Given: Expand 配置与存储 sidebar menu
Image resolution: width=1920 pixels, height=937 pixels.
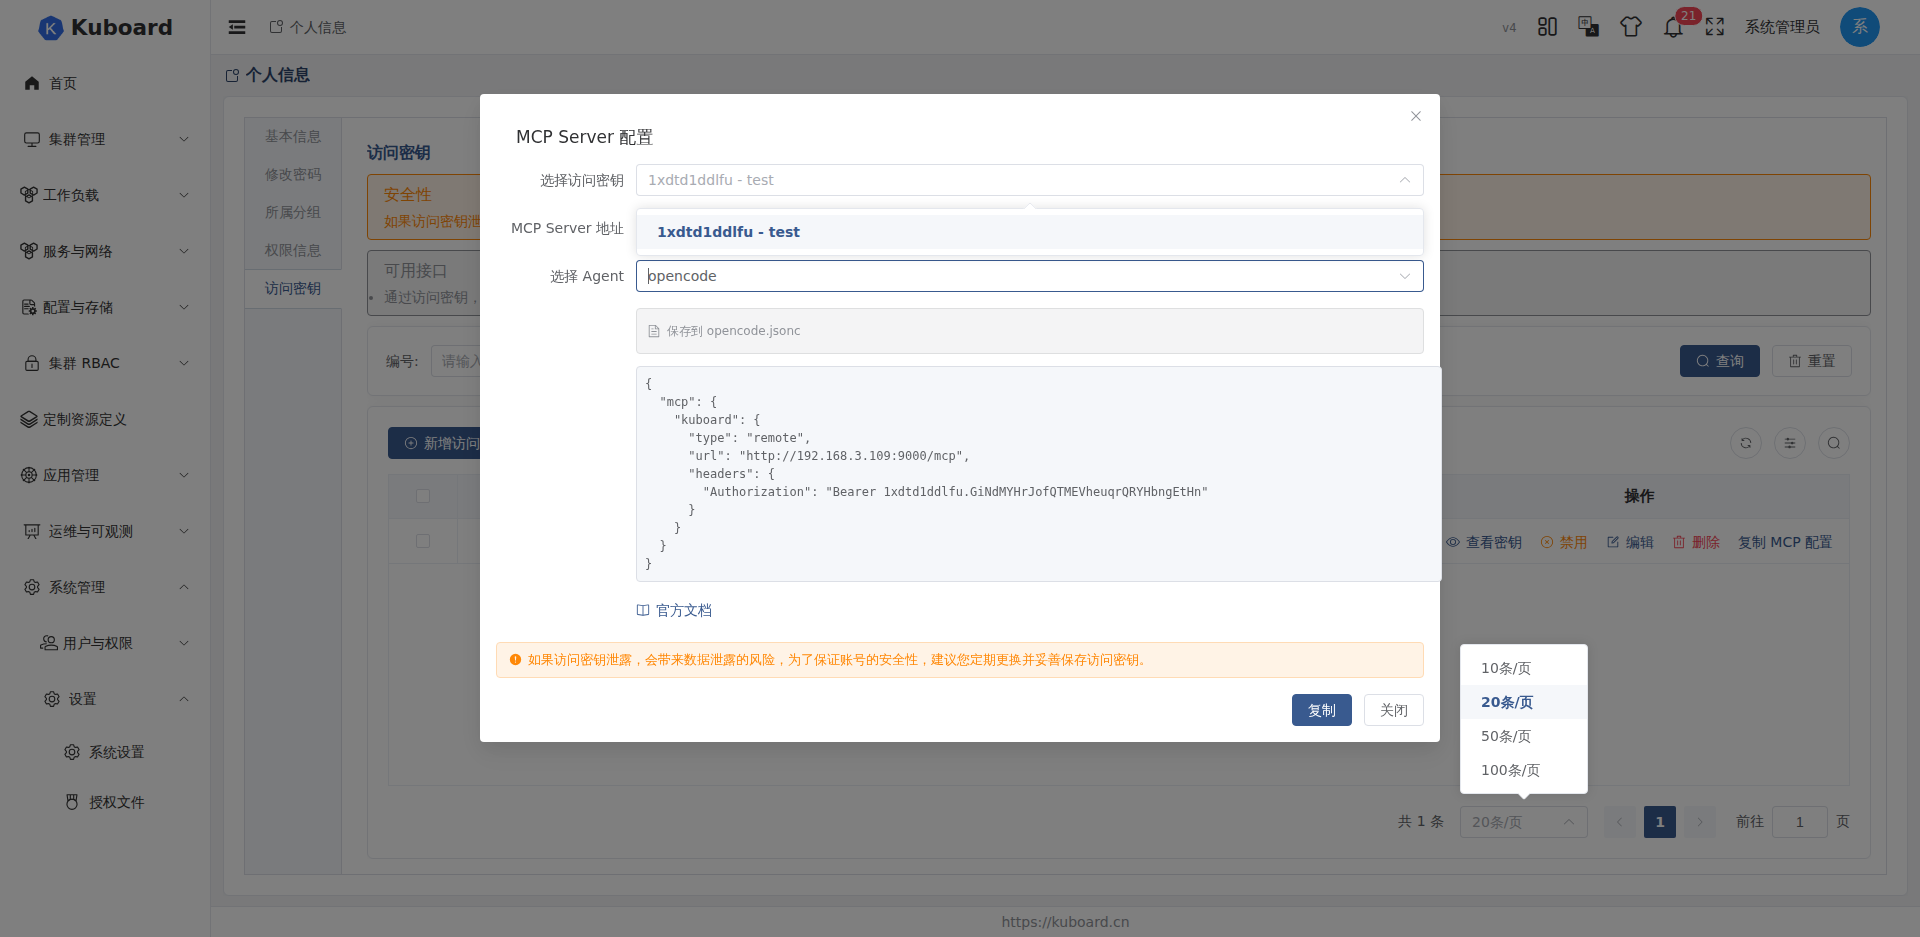Looking at the screenshot, I should pyautogui.click(x=105, y=307).
